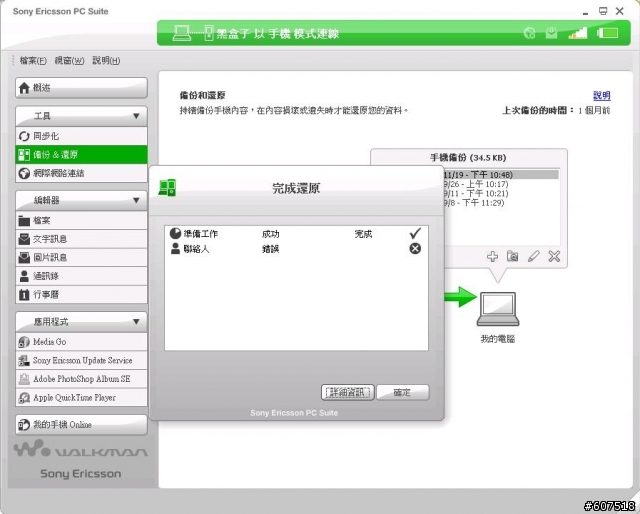
Task: Select backup at 下午 10:21
Action: click(501, 194)
